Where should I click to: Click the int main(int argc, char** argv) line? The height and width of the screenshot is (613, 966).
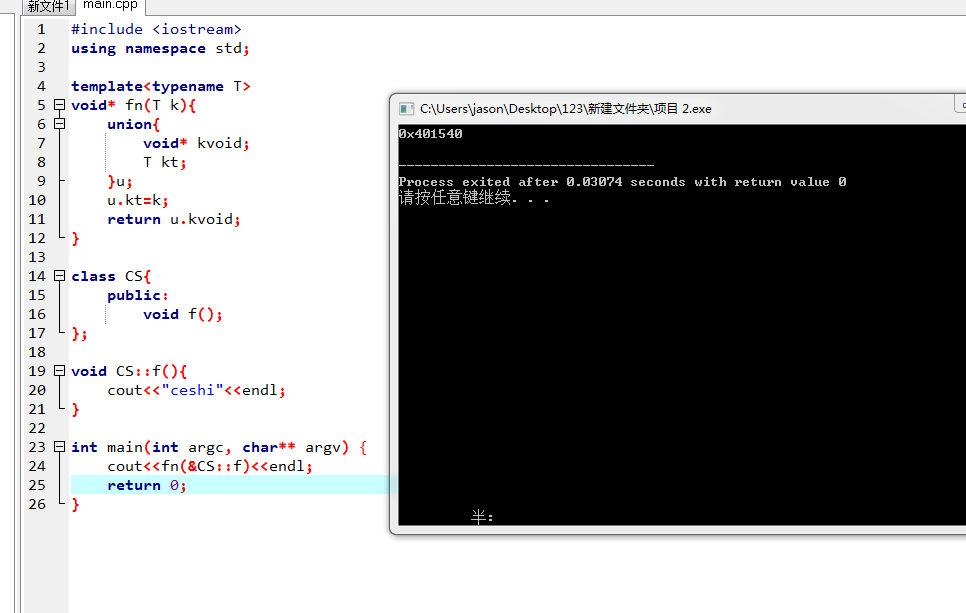(219, 447)
